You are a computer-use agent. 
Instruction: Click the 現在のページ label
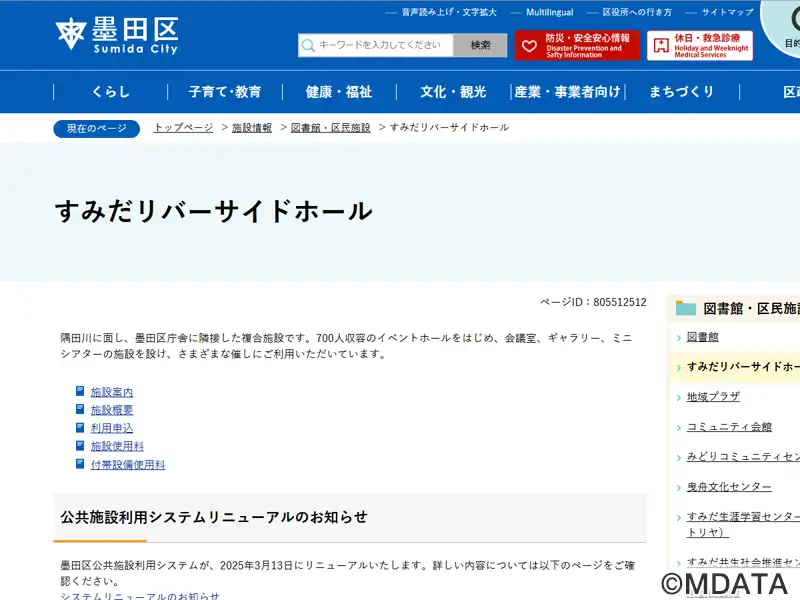(x=96, y=129)
